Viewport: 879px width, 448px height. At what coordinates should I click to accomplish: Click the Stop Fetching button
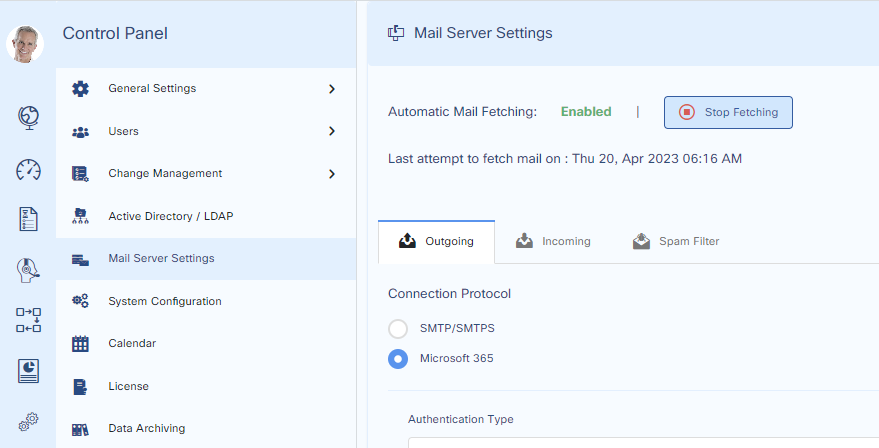coord(728,113)
